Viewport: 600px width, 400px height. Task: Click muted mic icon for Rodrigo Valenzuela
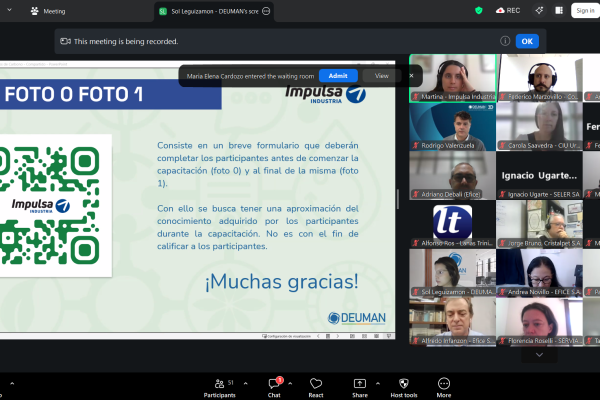coord(416,145)
